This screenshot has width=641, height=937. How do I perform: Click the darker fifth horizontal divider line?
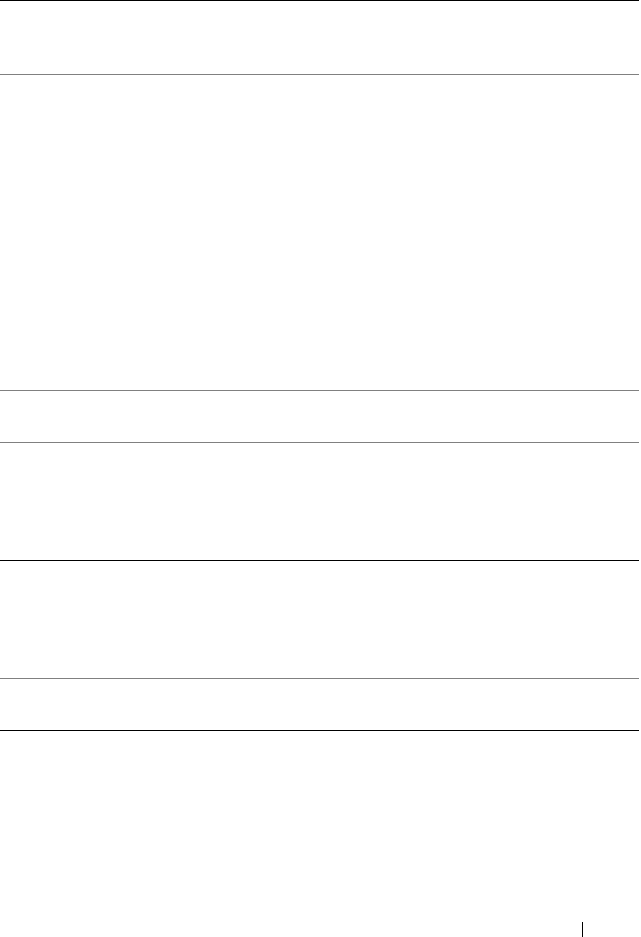pyautogui.click(x=320, y=560)
